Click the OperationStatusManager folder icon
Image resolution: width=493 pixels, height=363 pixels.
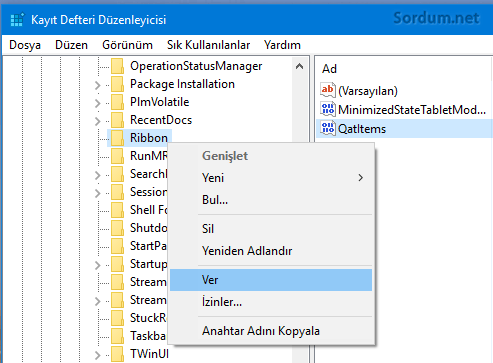coord(117,66)
